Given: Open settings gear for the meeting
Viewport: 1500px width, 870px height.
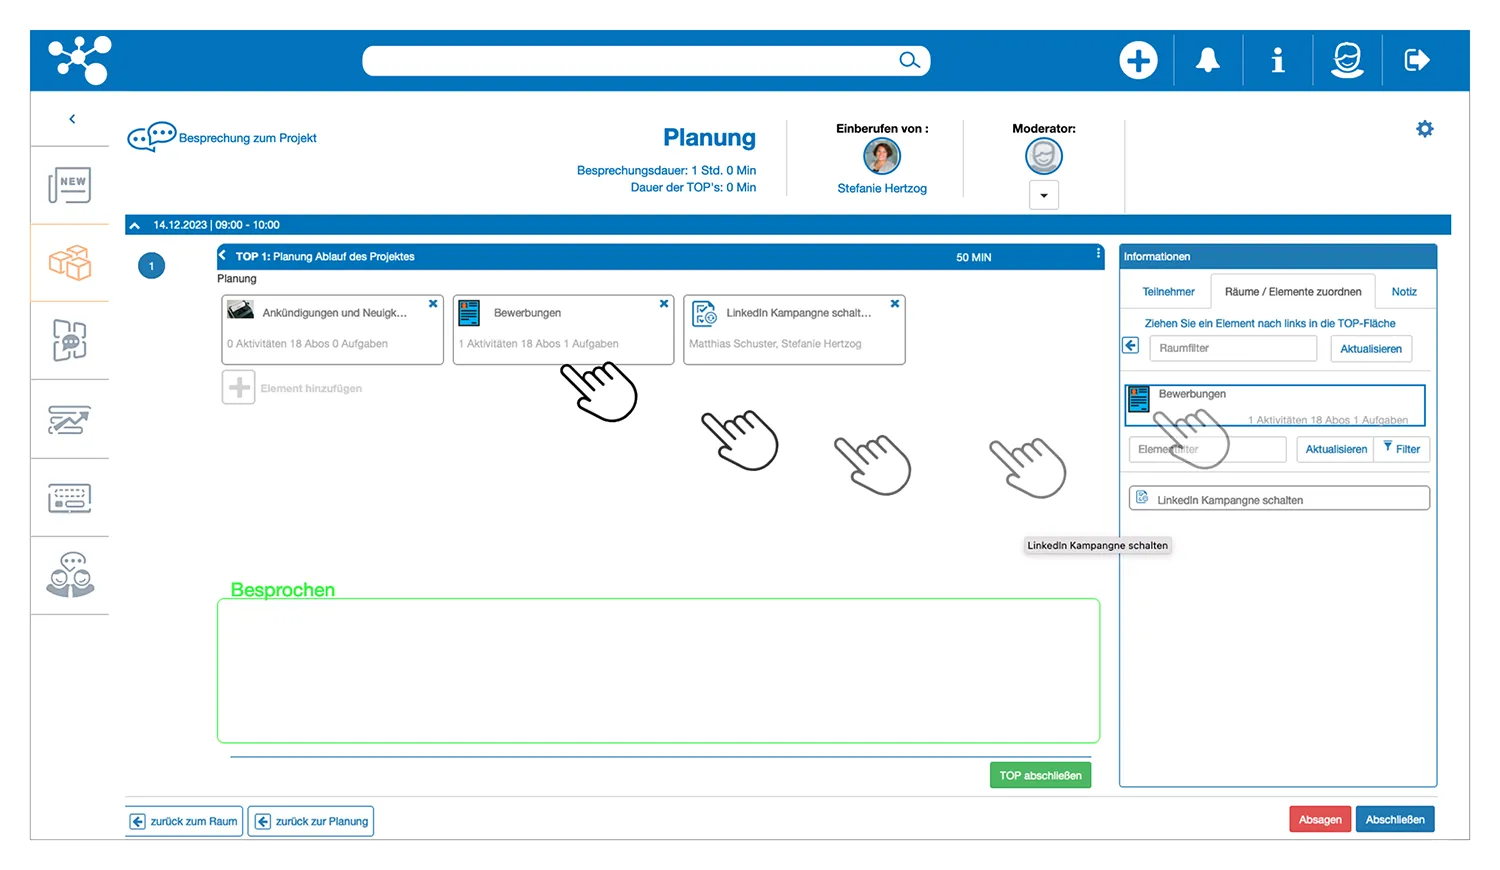Looking at the screenshot, I should coord(1425,129).
